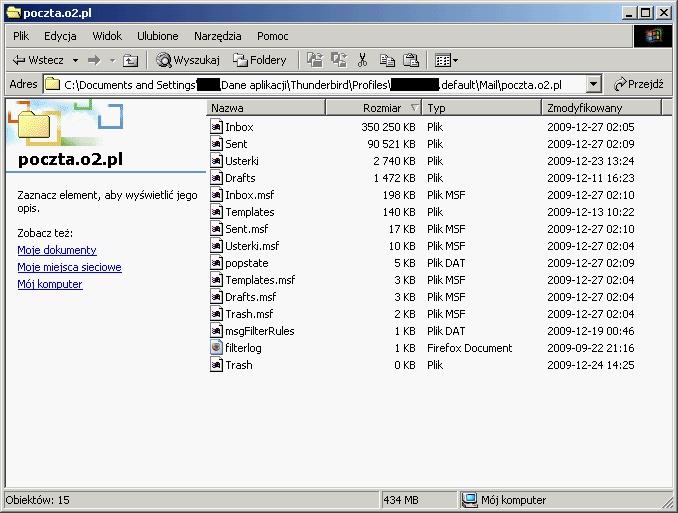Select the Inbox file icon
678x513 pixels.
click(x=216, y=127)
